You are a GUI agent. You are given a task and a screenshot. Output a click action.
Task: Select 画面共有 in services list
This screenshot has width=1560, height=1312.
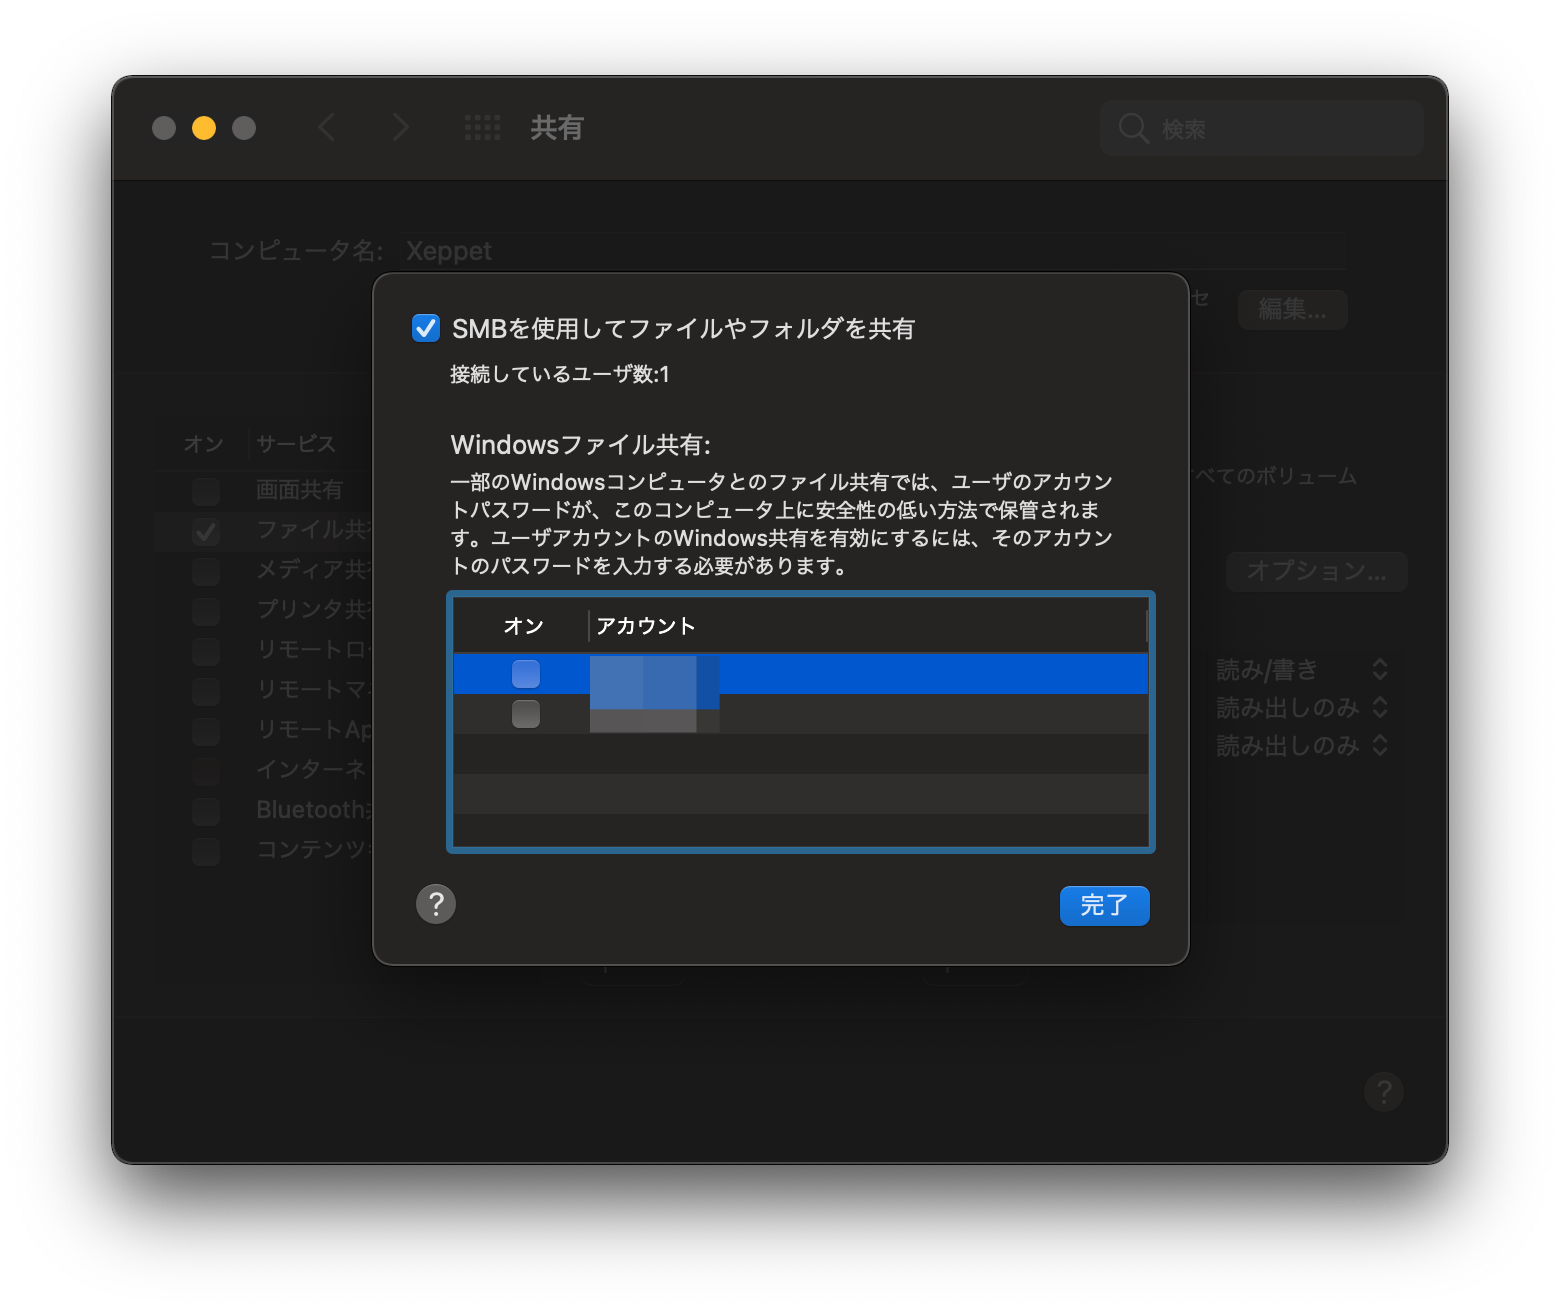pyautogui.click(x=299, y=490)
